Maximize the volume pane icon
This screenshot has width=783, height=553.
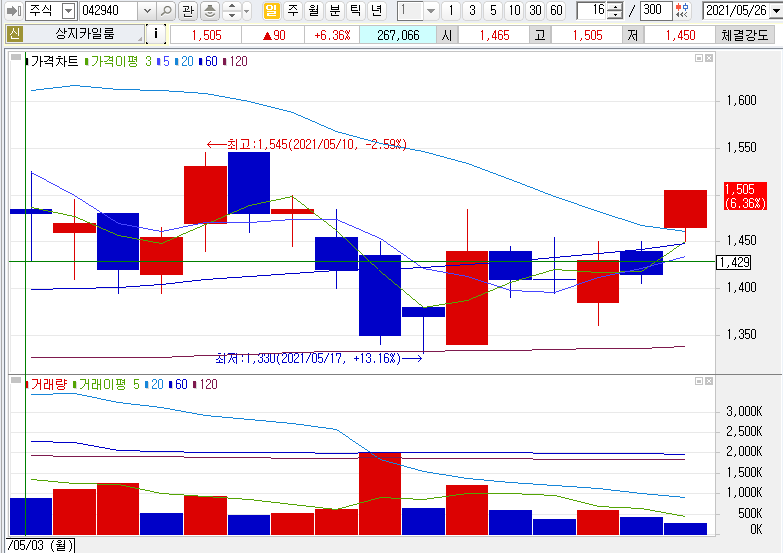699,381
